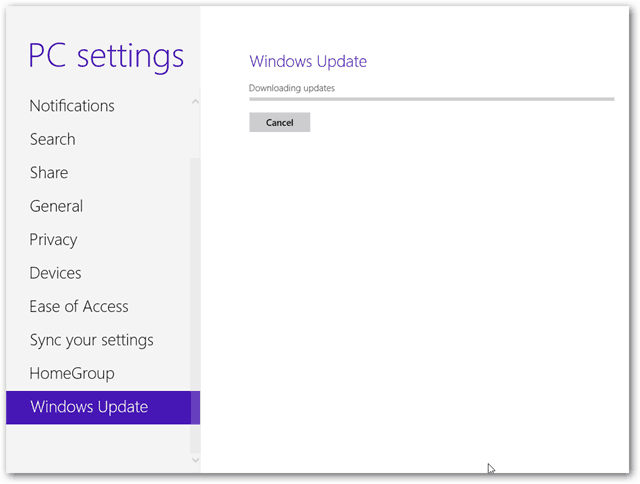Click the empty sidebar area below Windows Update
This screenshot has width=640, height=484.
coord(98,448)
